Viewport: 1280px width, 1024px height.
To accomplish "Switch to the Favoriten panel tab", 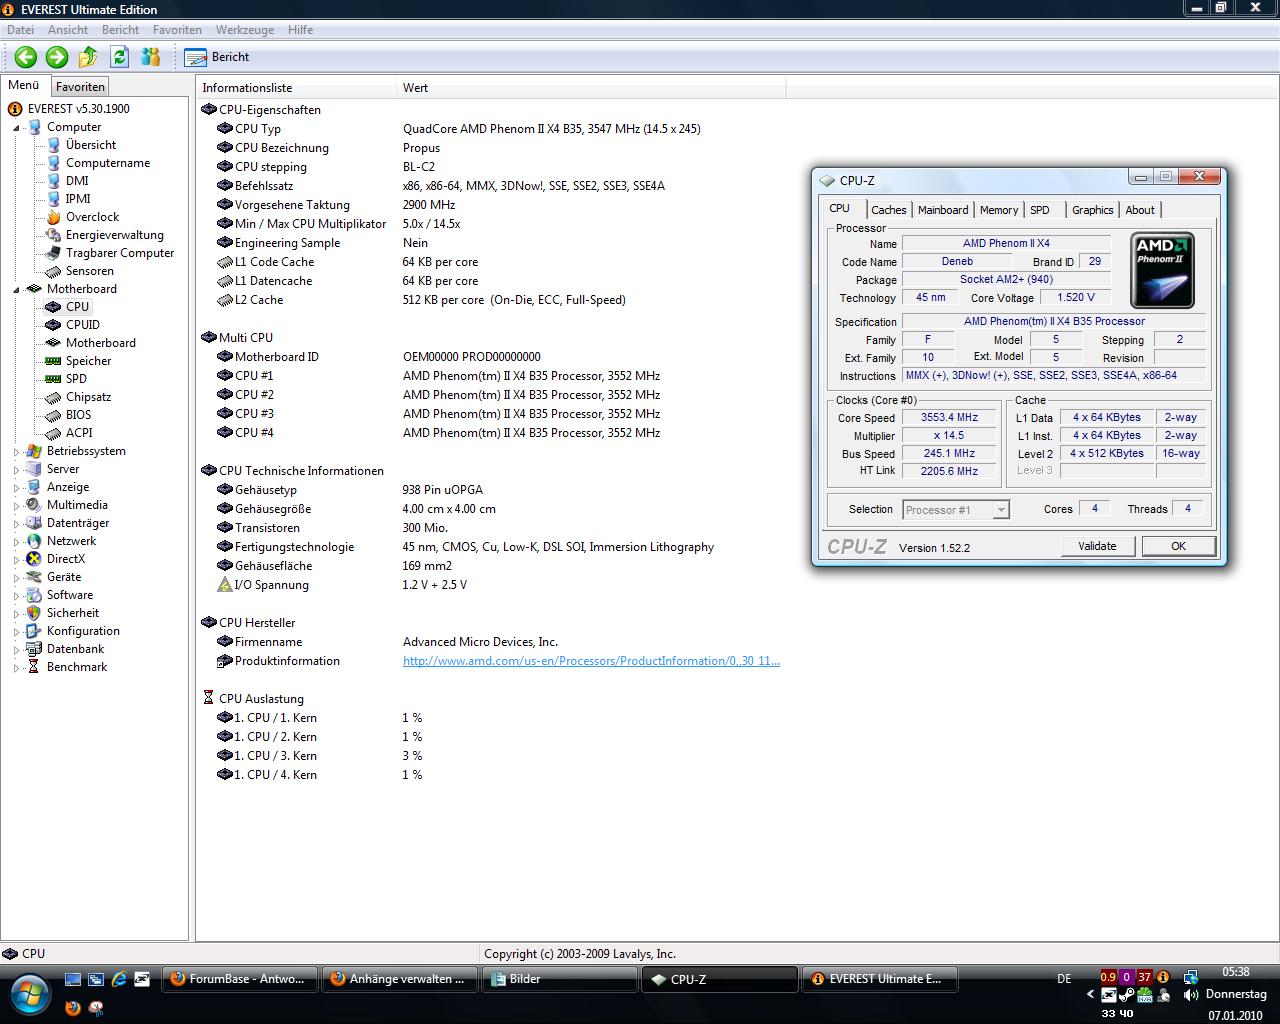I will coord(80,87).
